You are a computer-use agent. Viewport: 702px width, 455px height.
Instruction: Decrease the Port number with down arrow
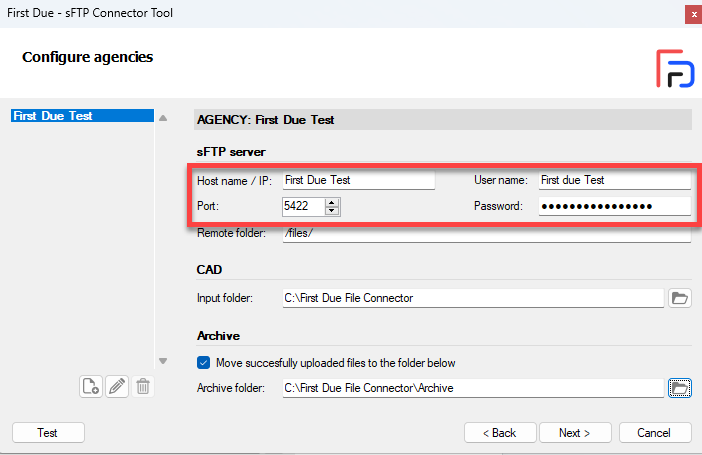pos(332,210)
